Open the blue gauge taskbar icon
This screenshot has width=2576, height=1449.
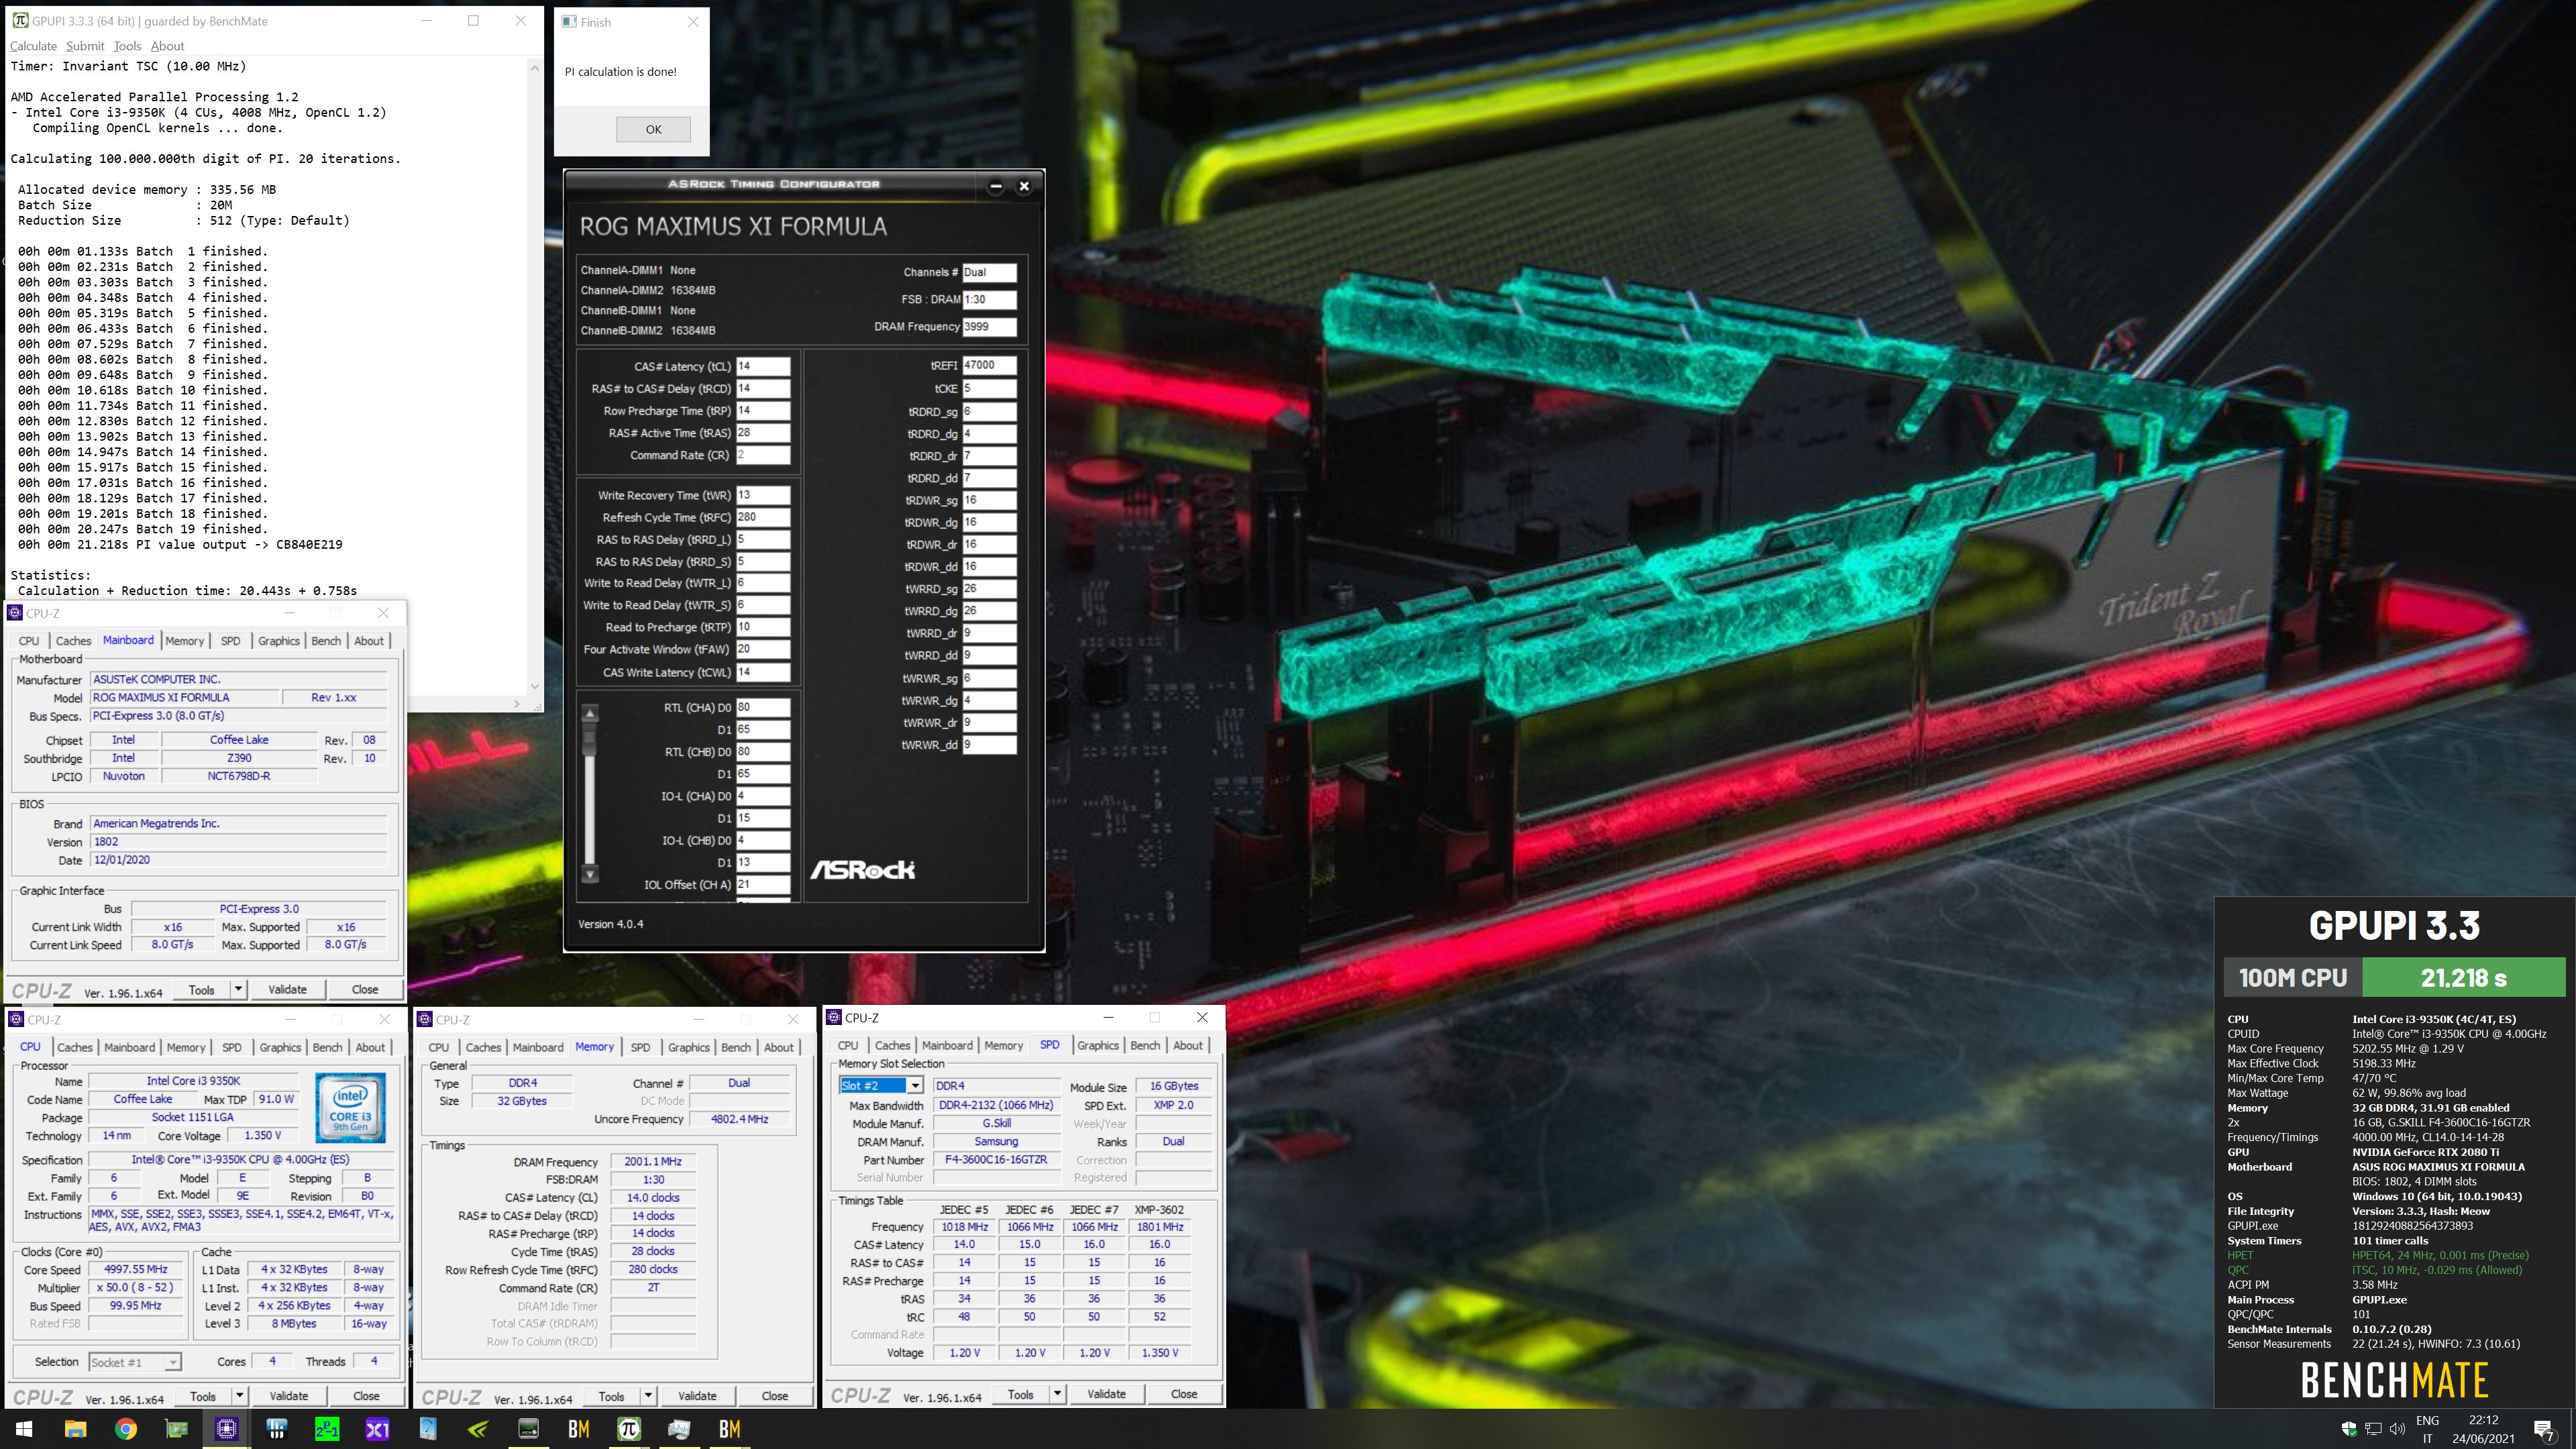tap(428, 1429)
